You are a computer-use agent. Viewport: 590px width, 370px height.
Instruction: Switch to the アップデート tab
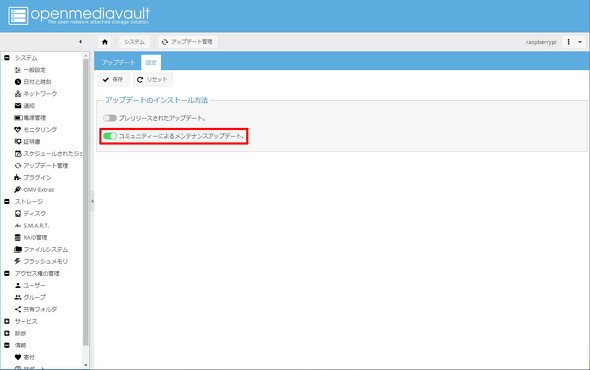(118, 62)
